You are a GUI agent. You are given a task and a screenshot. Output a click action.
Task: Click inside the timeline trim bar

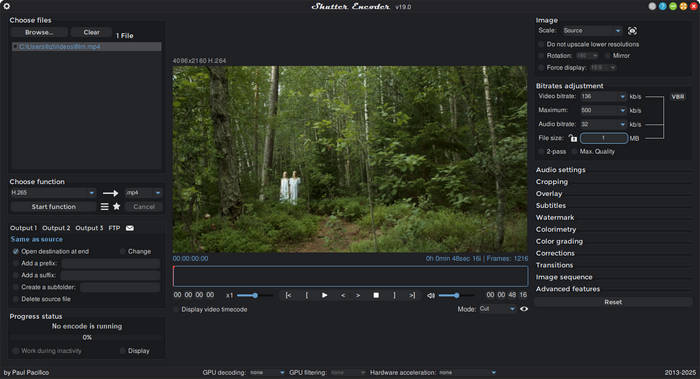350,276
